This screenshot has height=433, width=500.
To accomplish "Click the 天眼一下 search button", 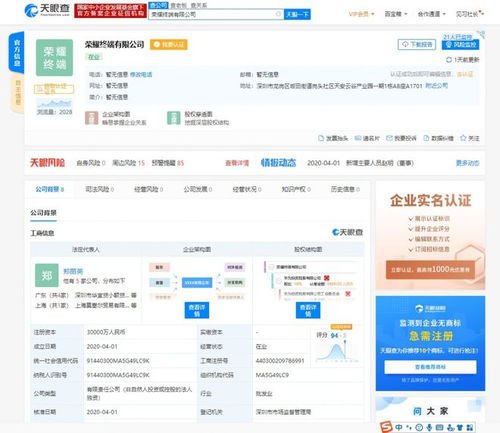I will (297, 14).
